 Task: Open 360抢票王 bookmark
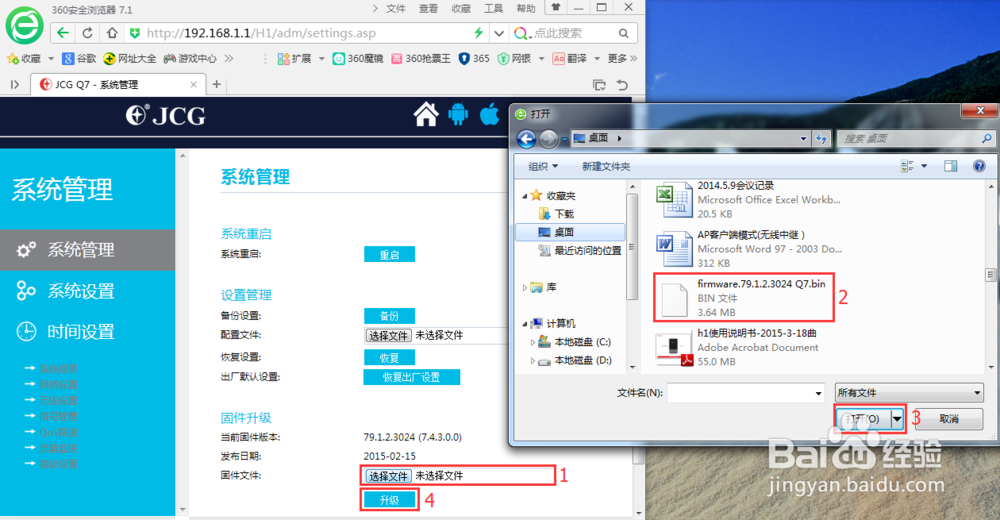point(420,59)
